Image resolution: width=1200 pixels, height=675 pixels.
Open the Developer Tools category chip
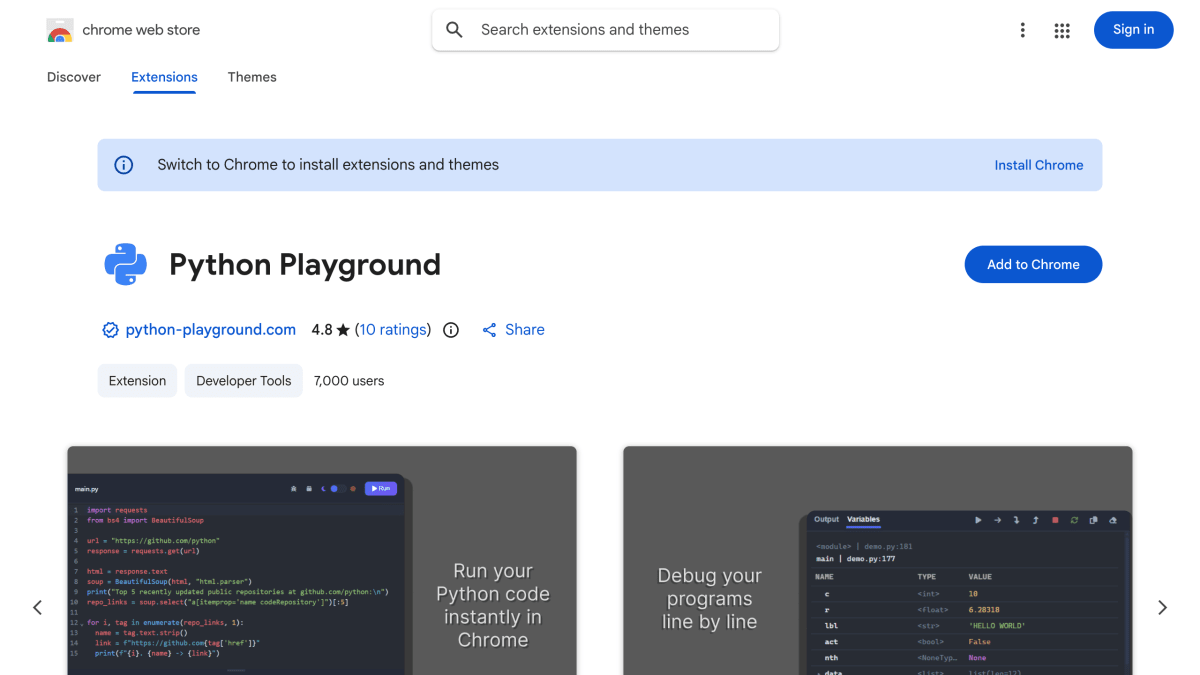tap(243, 381)
